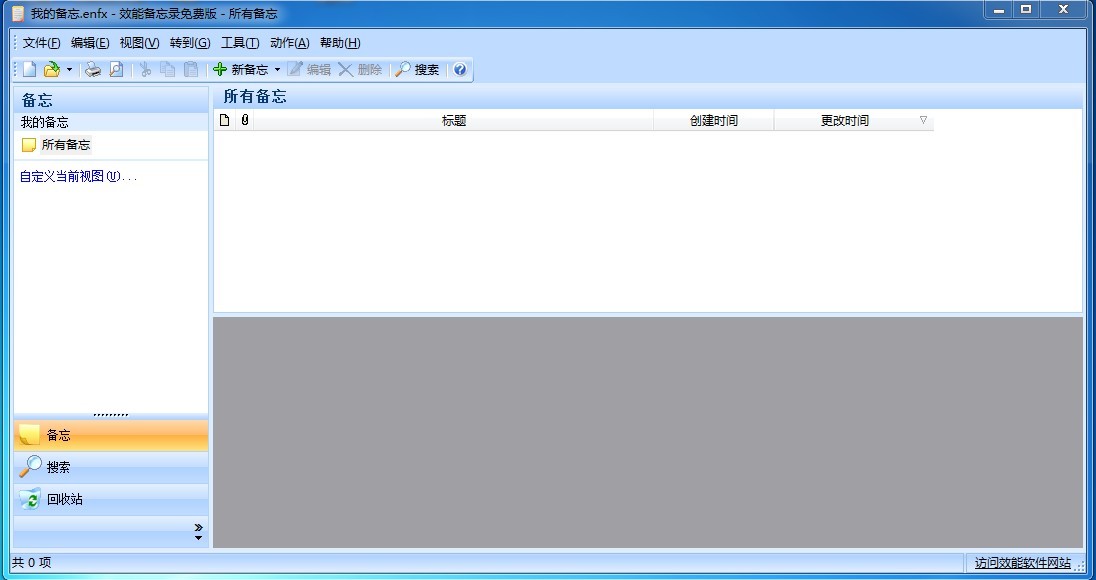Select 所有备忘 in the sidebar tree
The width and height of the screenshot is (1096, 580).
click(65, 145)
